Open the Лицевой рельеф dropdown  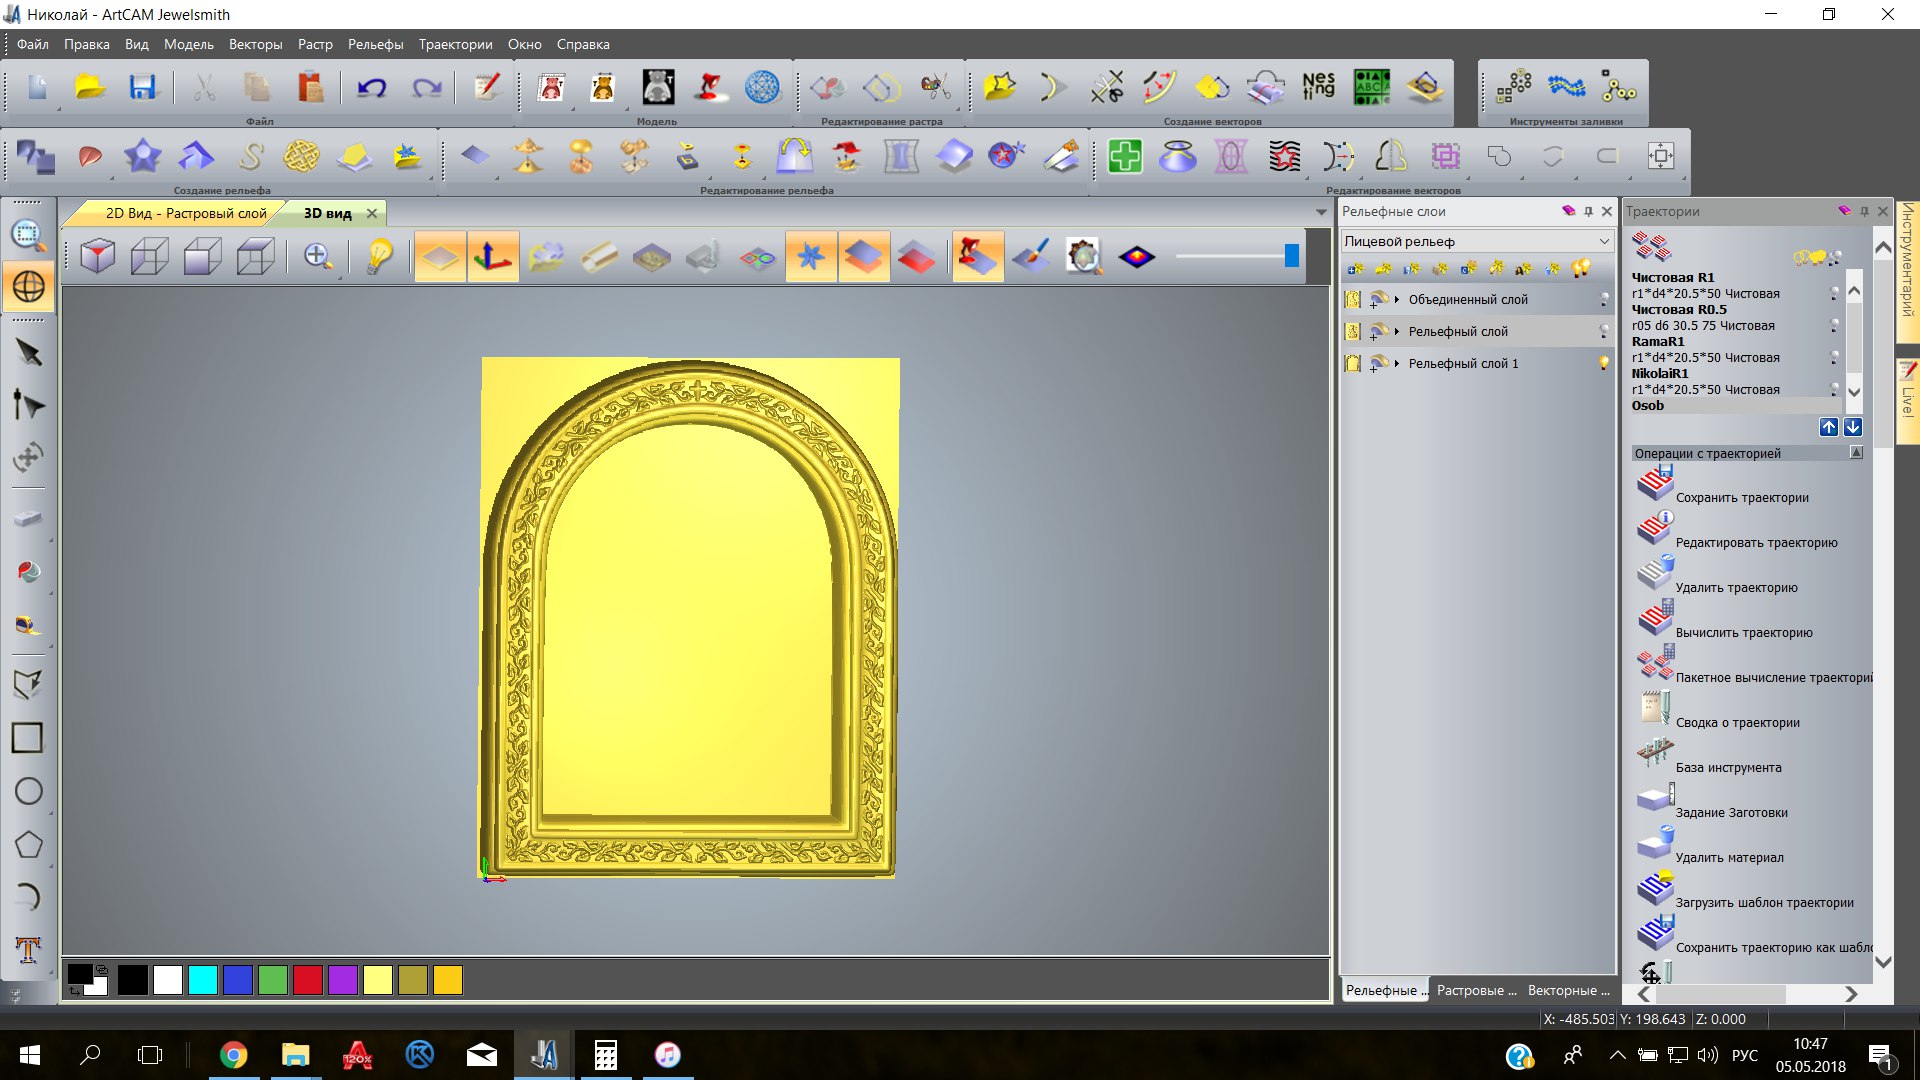tap(1604, 241)
